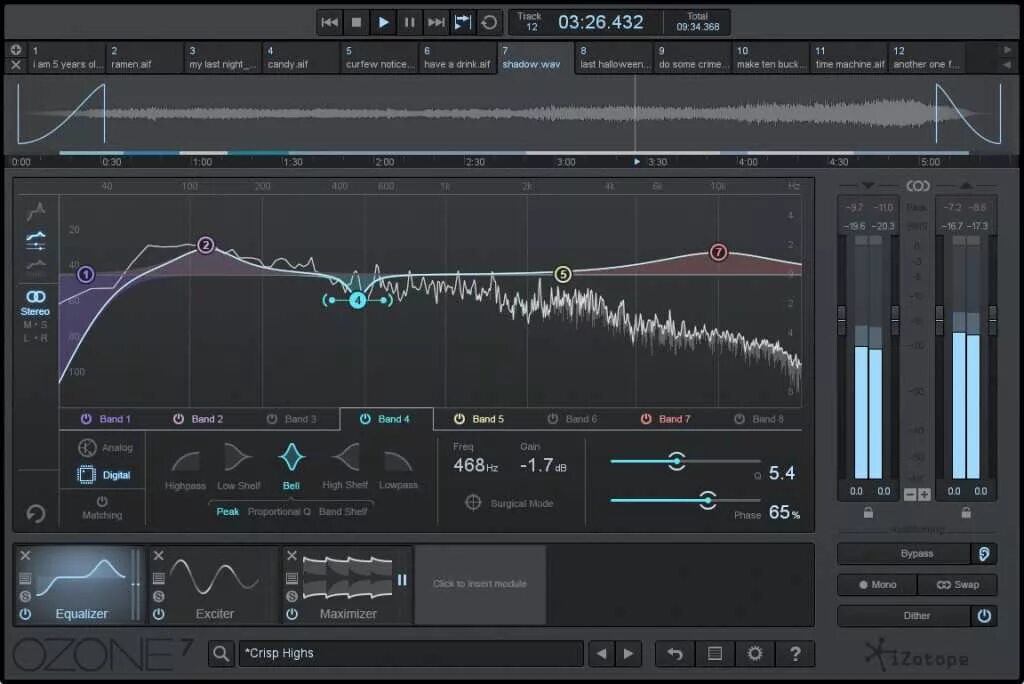This screenshot has height=684, width=1024.
Task: Toggle the loop playback icon
Action: tap(462, 22)
